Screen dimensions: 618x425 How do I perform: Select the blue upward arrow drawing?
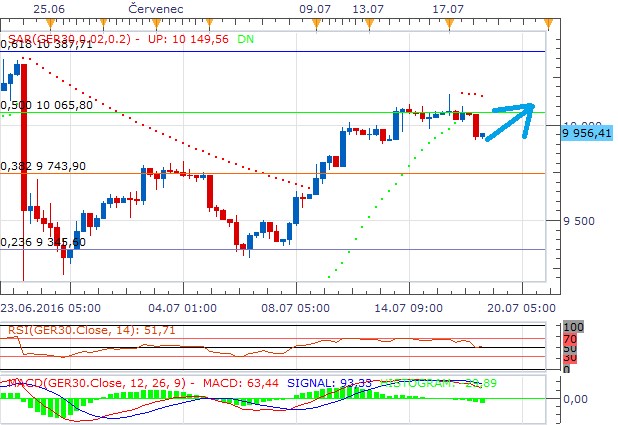tap(510, 119)
